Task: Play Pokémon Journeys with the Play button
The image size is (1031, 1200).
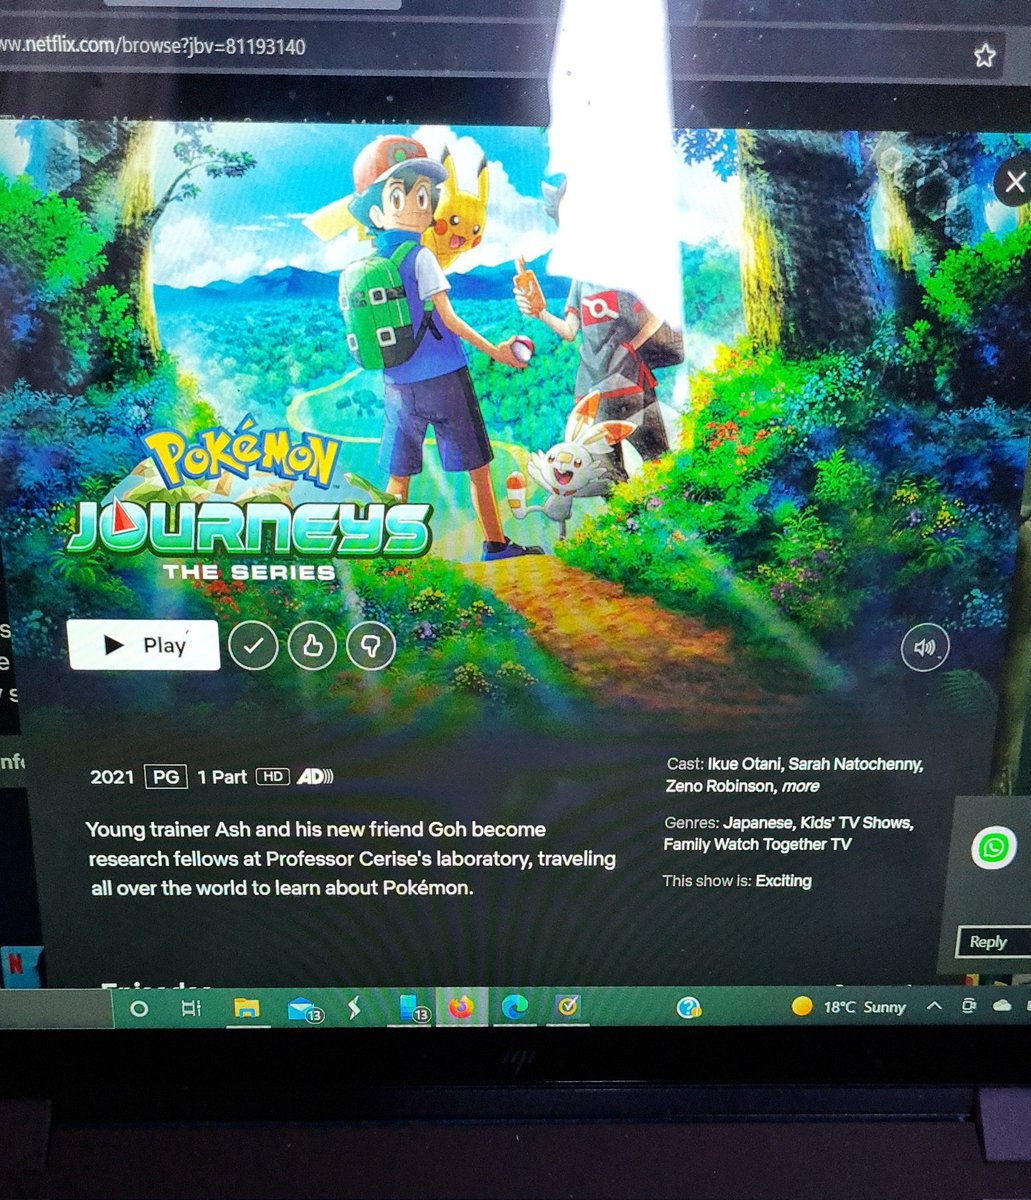Action: click(x=144, y=645)
